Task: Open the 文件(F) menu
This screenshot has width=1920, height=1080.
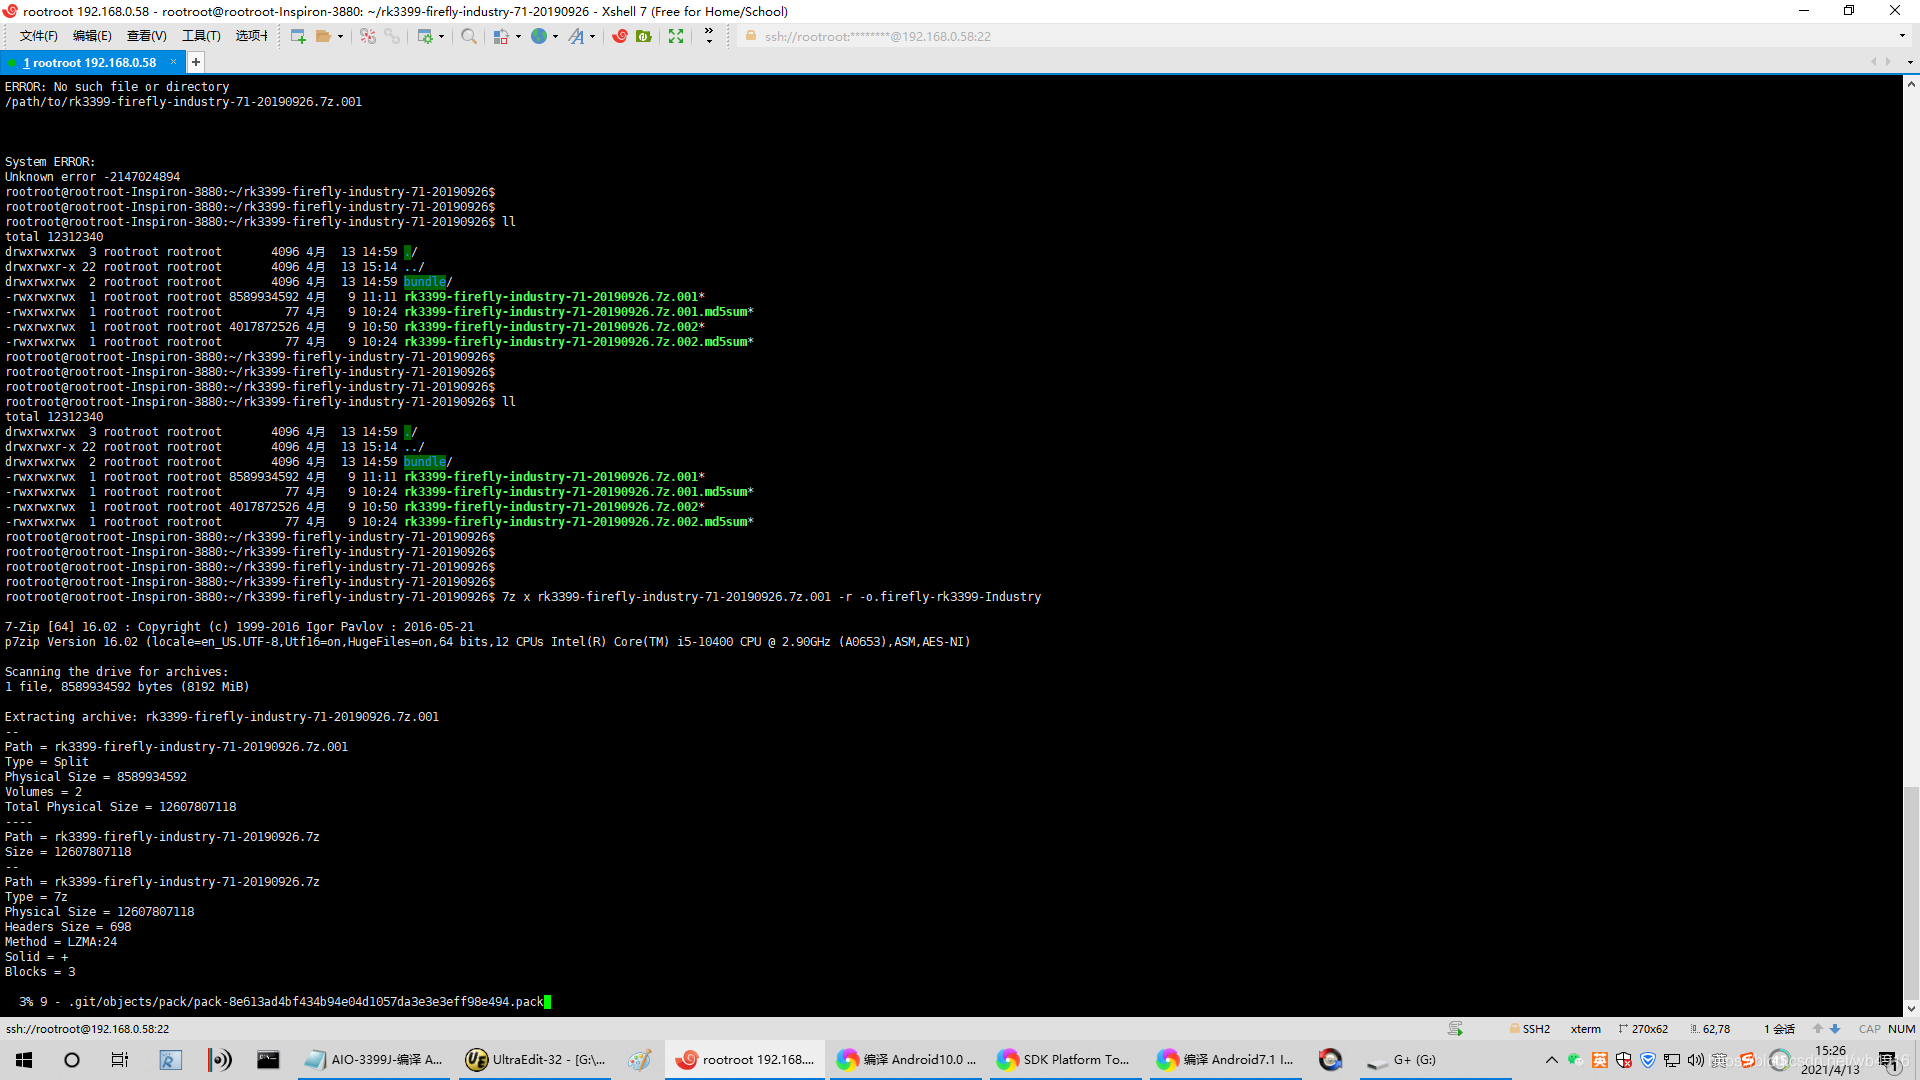Action: tap(38, 36)
